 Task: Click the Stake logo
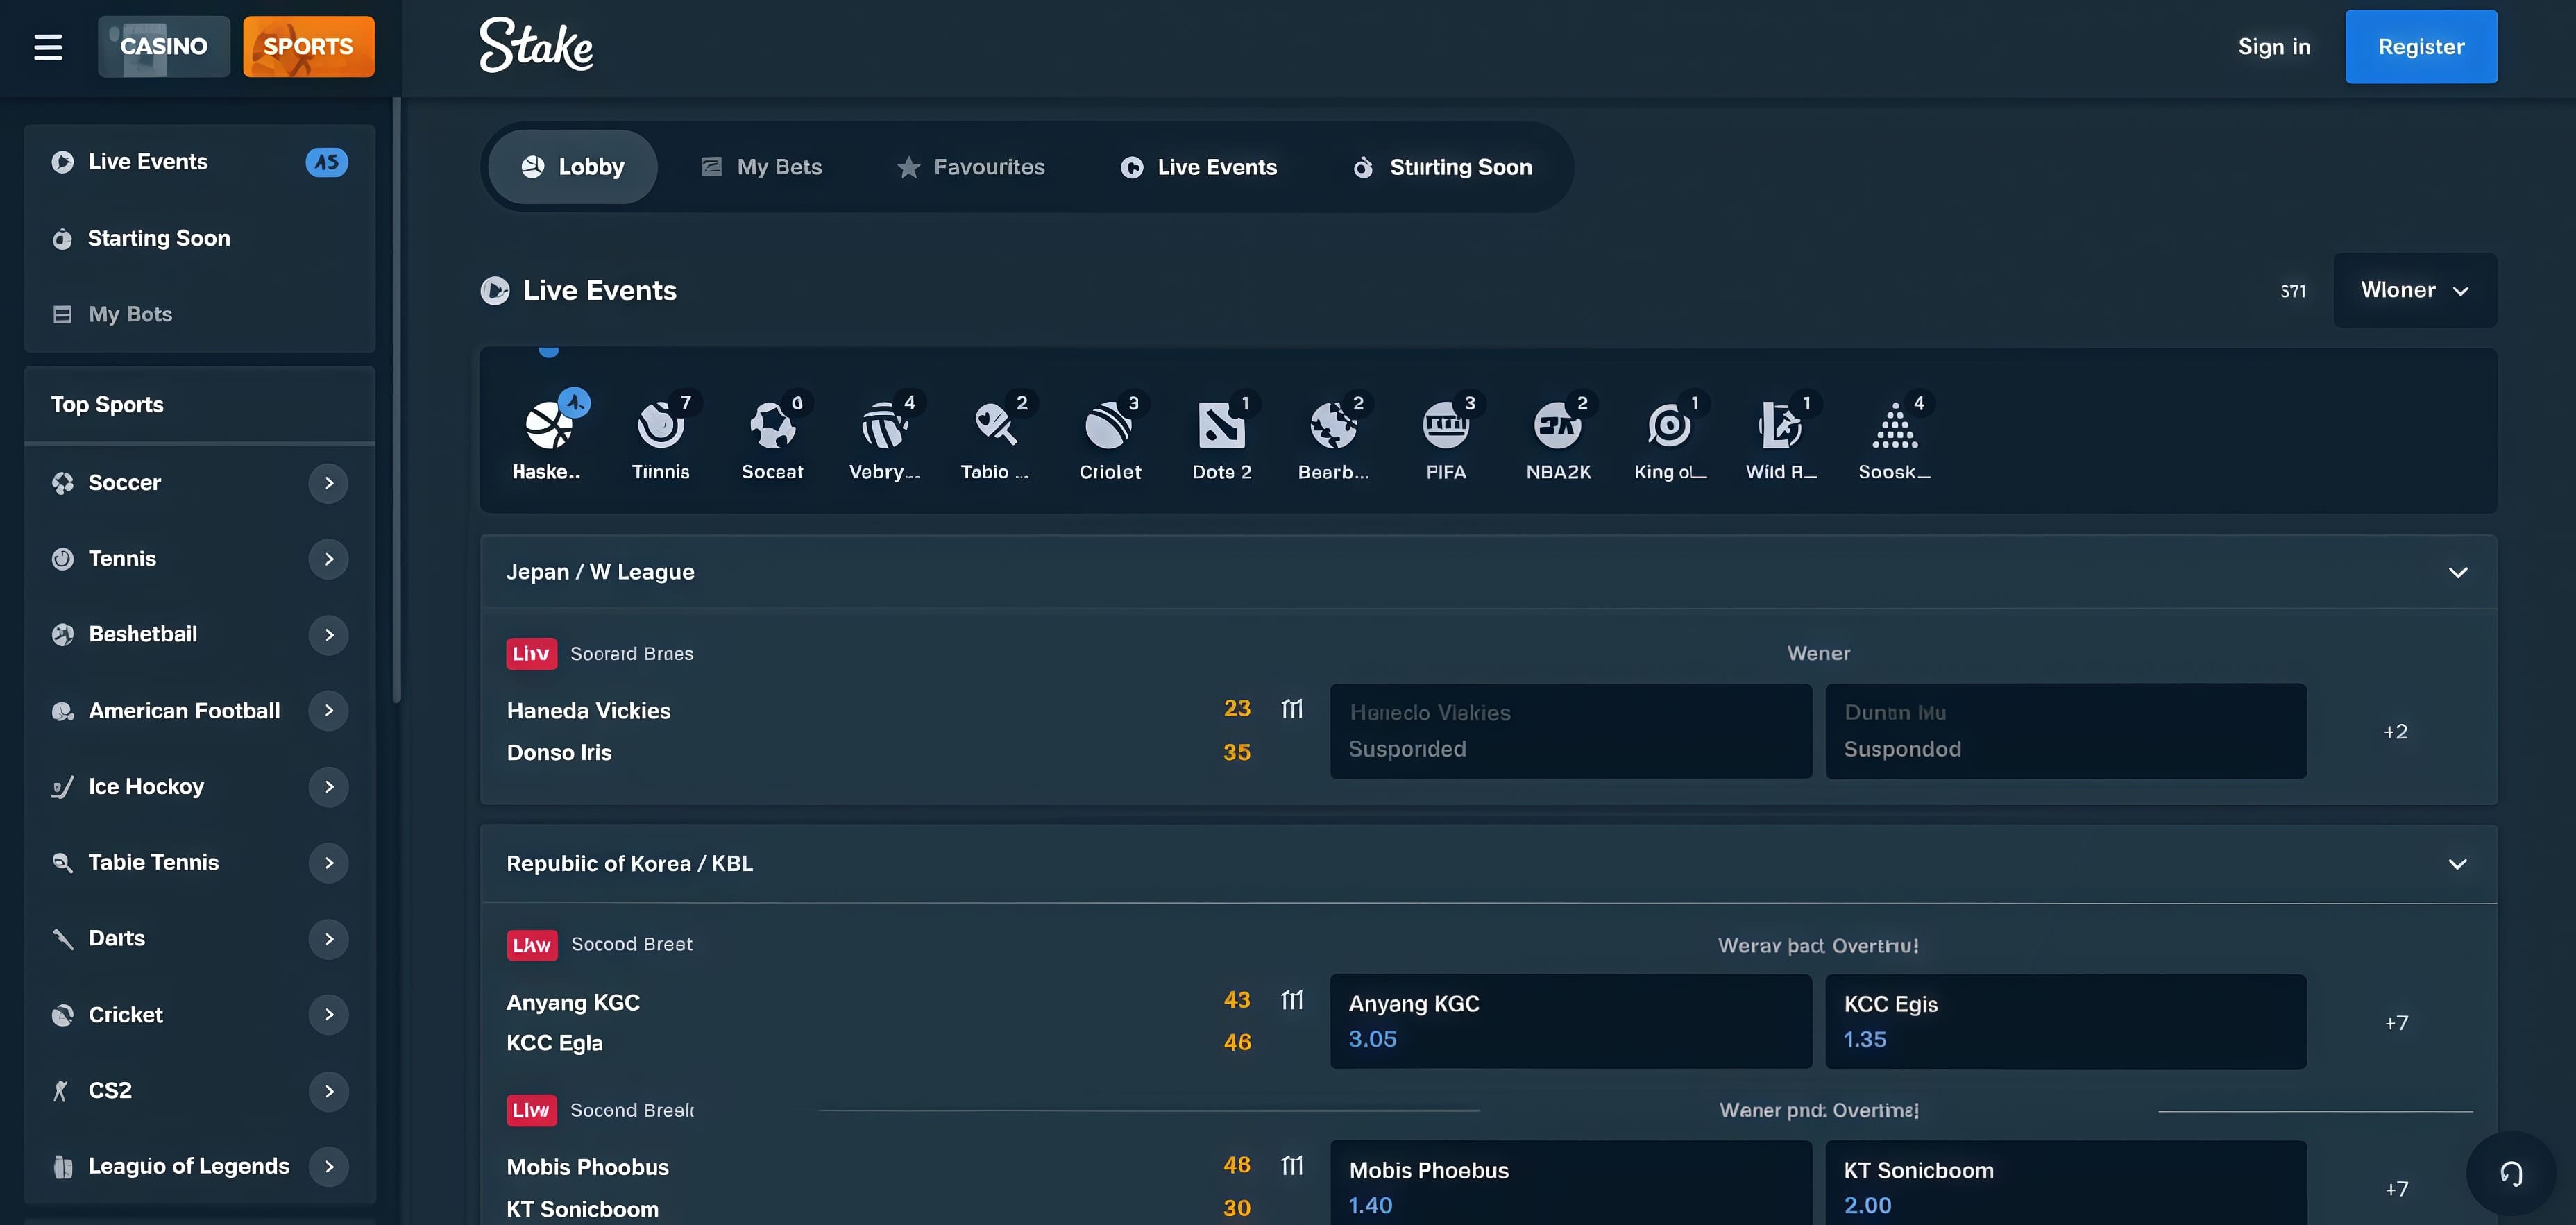(x=536, y=45)
